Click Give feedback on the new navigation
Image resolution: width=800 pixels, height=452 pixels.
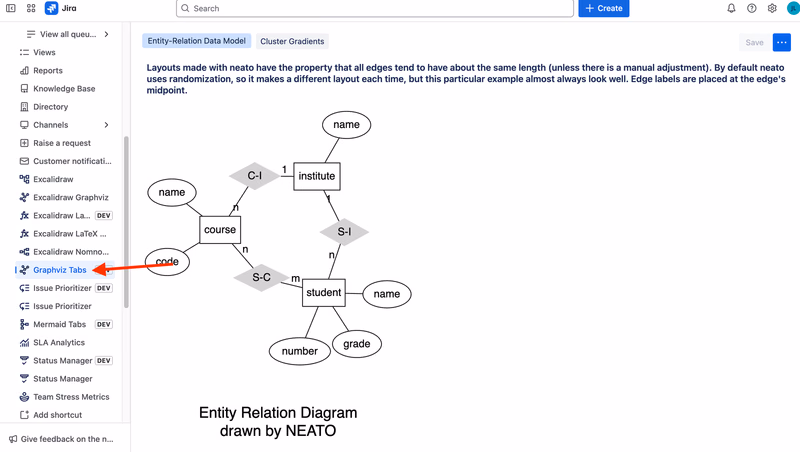click(61, 439)
